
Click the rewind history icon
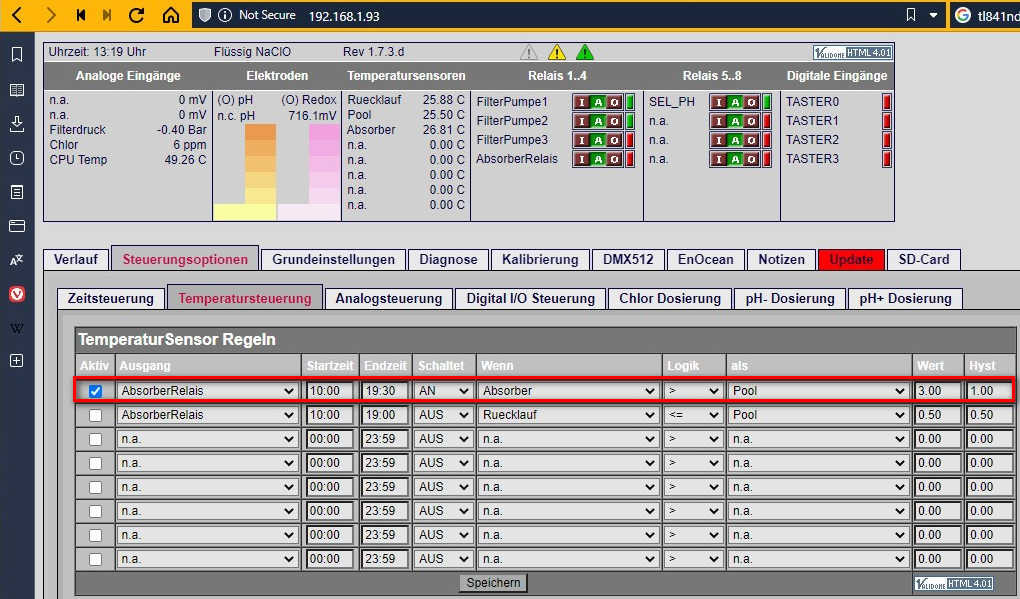click(x=81, y=15)
